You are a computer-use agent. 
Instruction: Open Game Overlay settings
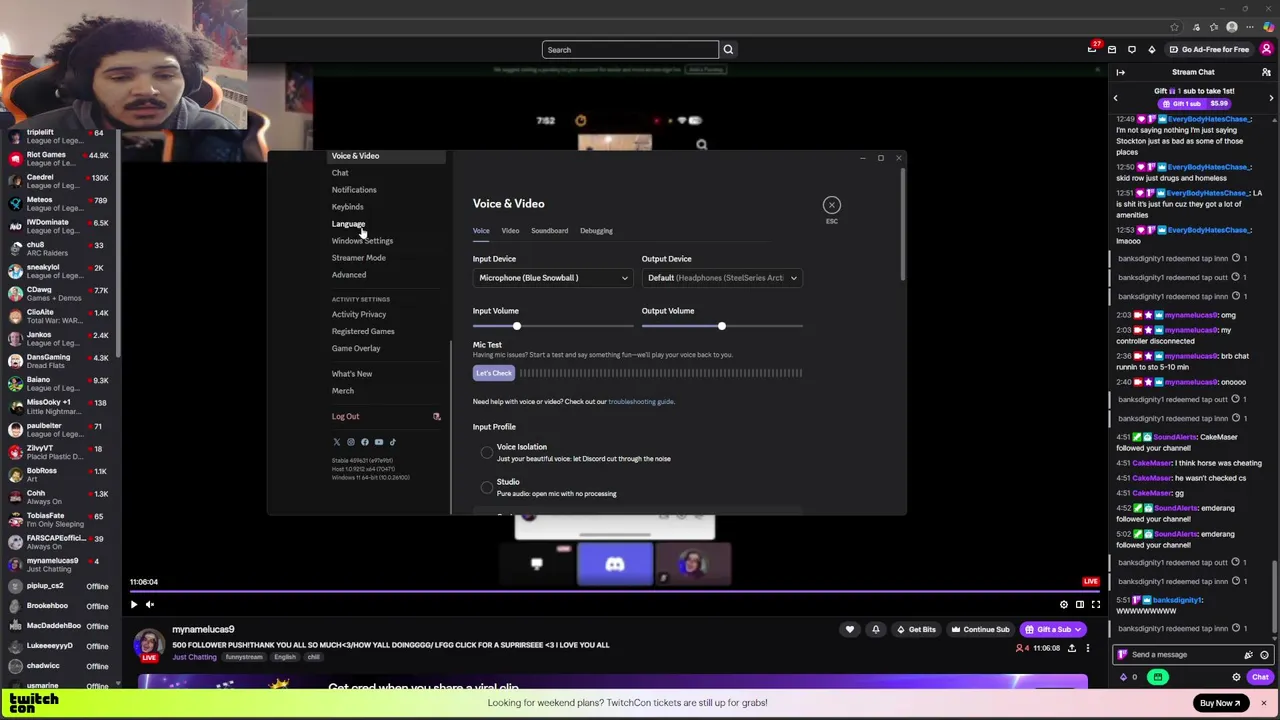pyautogui.click(x=356, y=348)
